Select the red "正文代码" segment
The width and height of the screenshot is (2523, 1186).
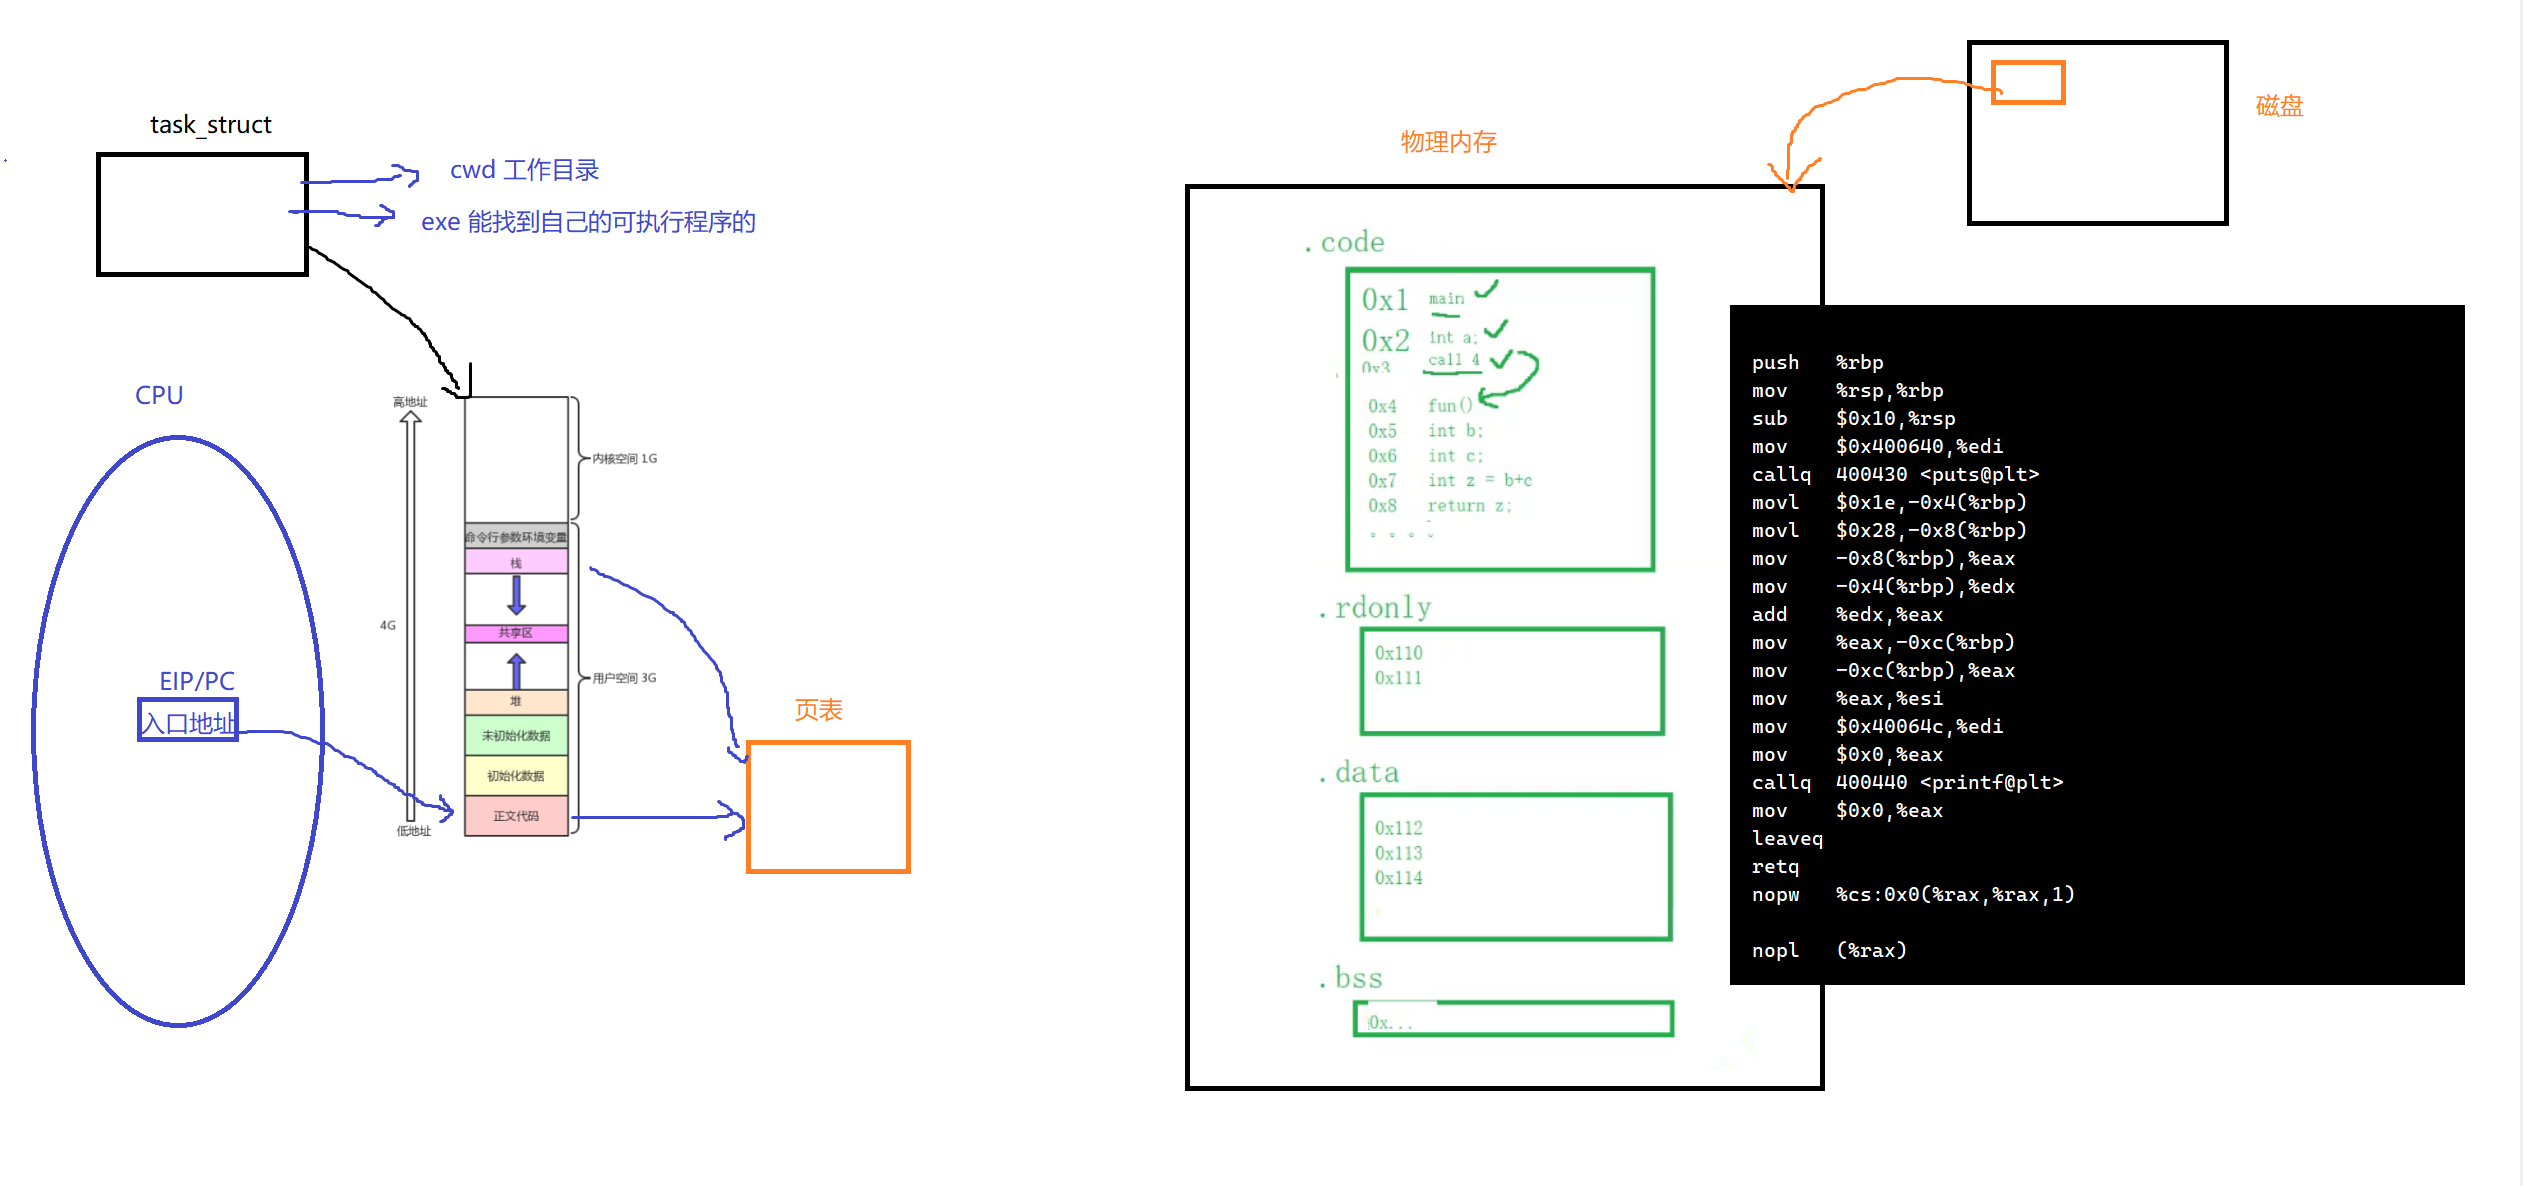pyautogui.click(x=516, y=815)
